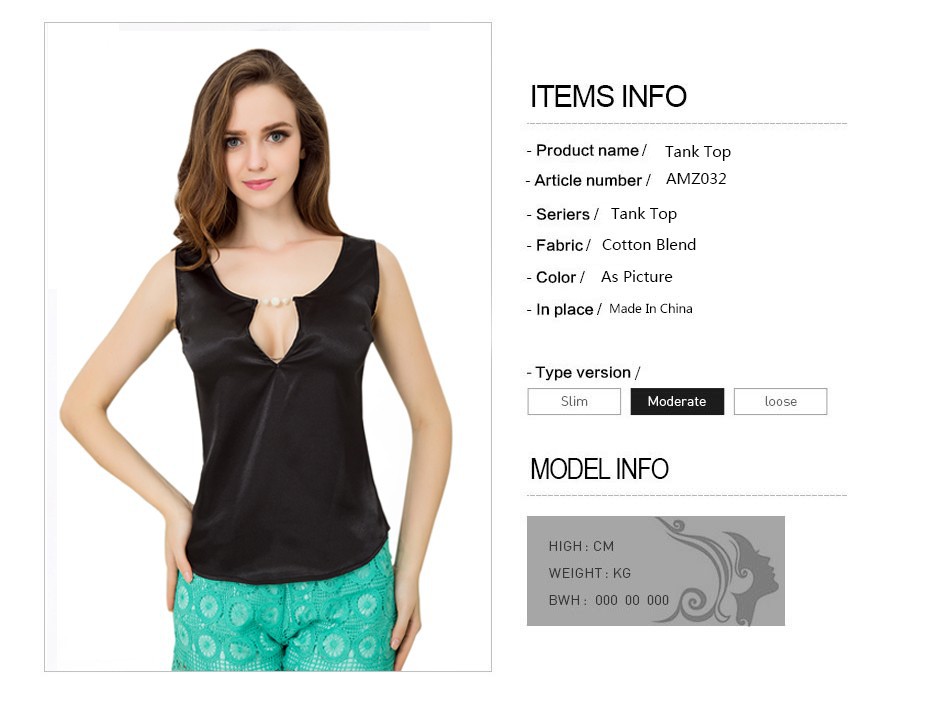This screenshot has height=701, width=950.
Task: Click the BWH 000 00 000 field
Action: [608, 600]
